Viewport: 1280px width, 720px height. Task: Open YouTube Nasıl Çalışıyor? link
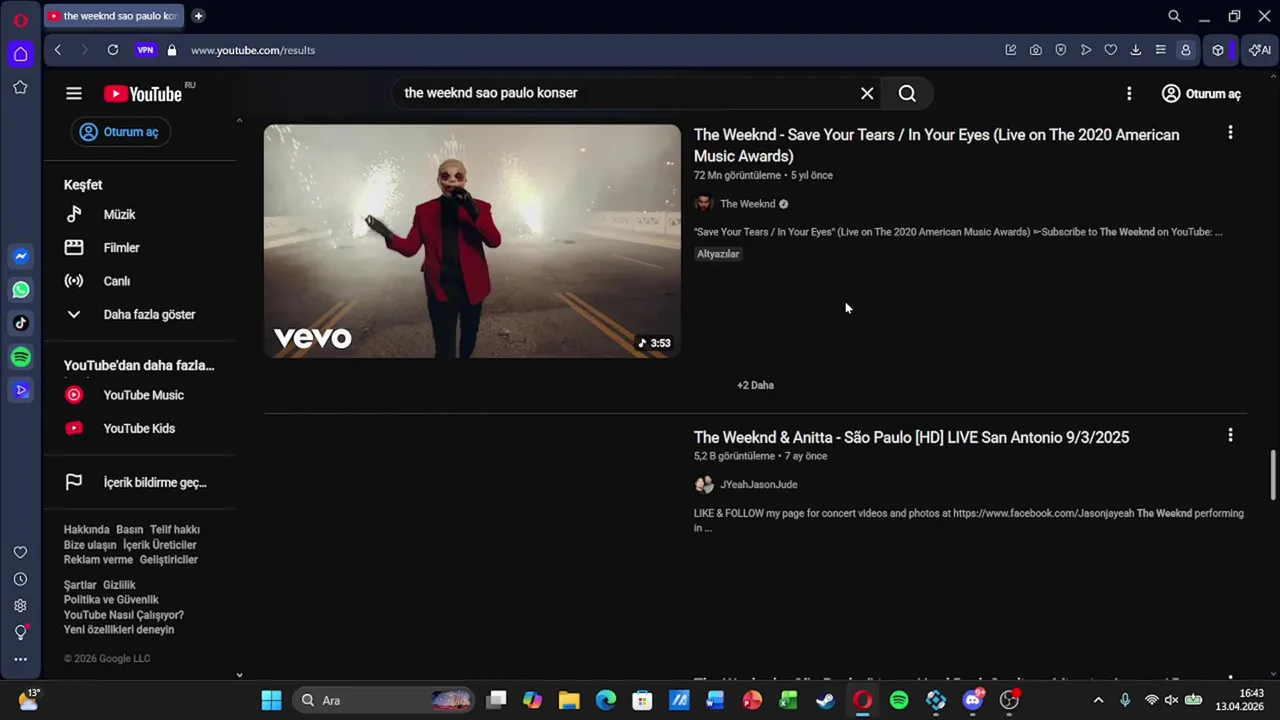coord(124,615)
